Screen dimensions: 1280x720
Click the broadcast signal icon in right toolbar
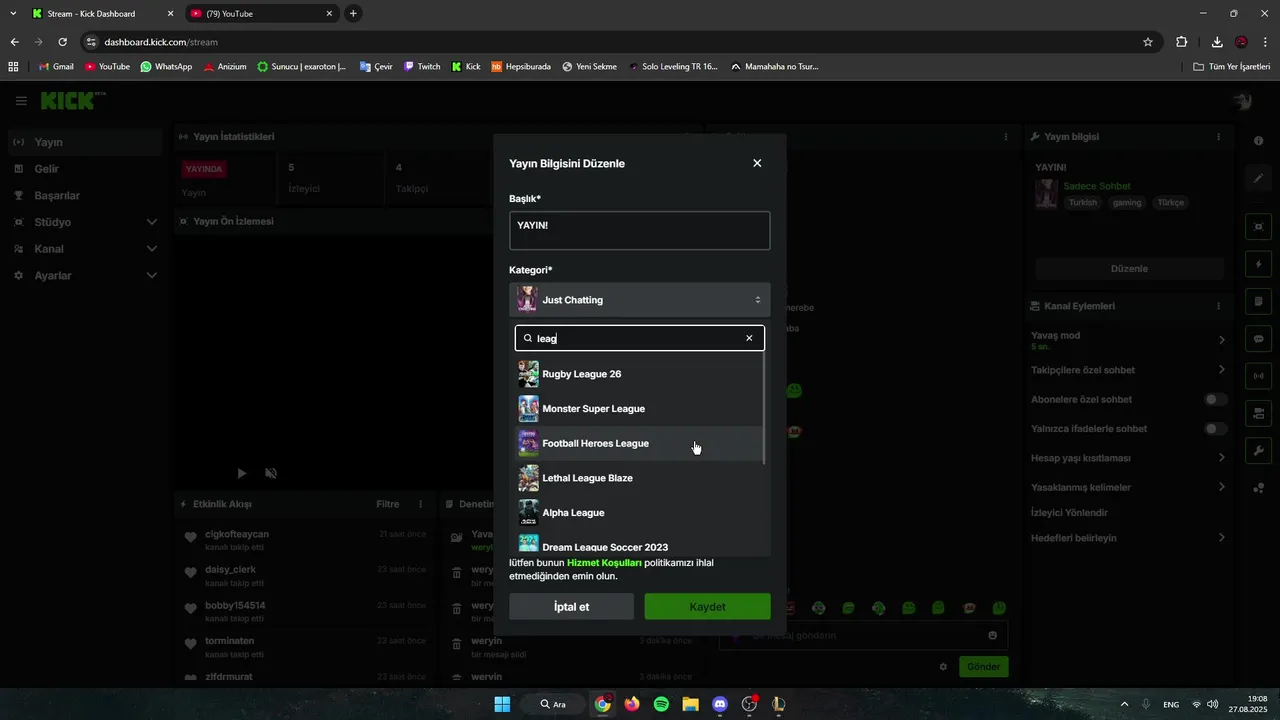tap(1259, 376)
